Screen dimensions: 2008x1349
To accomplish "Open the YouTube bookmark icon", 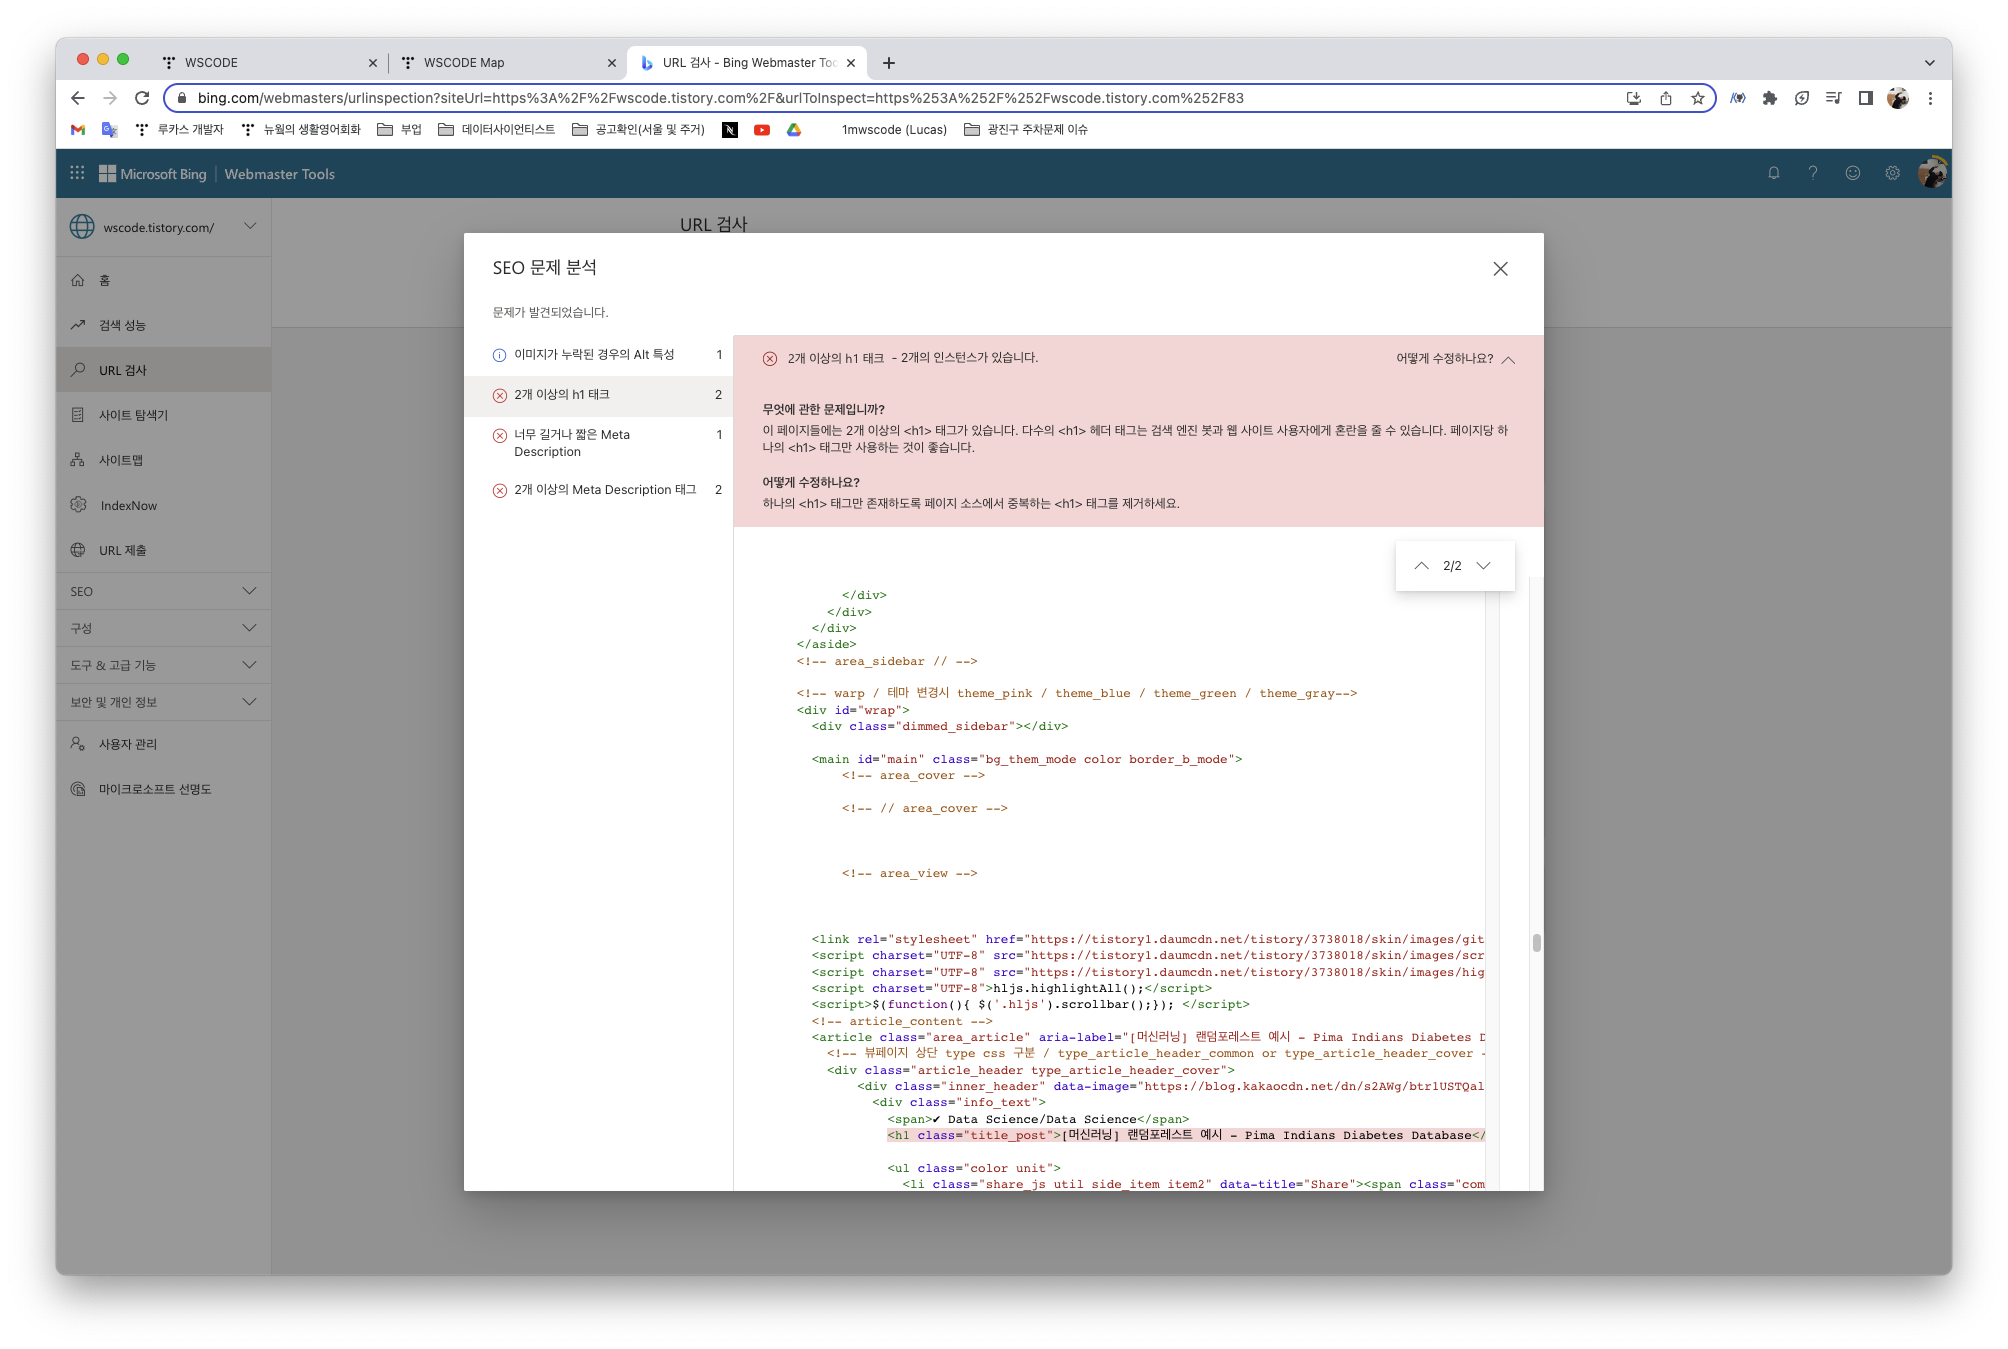I will pos(762,130).
